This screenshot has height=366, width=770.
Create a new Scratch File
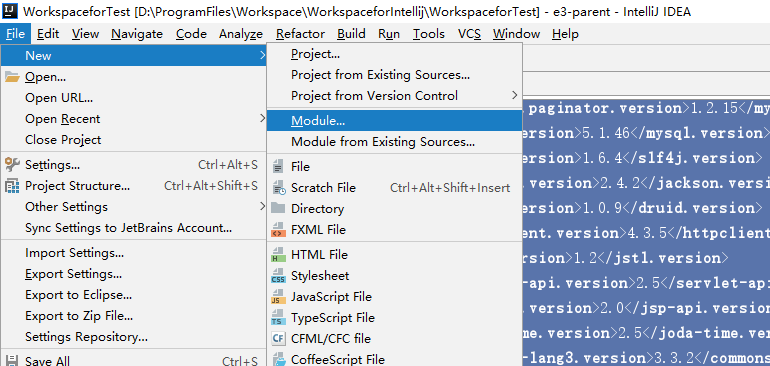[394, 188]
